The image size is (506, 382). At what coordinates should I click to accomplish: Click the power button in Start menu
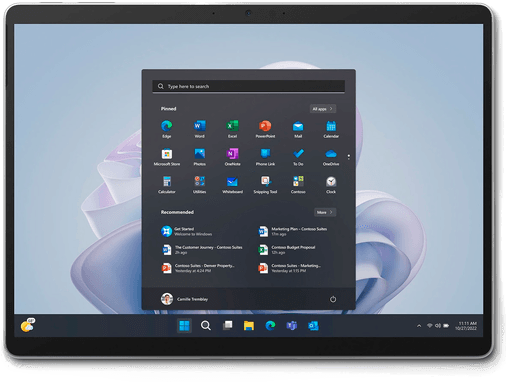(333, 299)
